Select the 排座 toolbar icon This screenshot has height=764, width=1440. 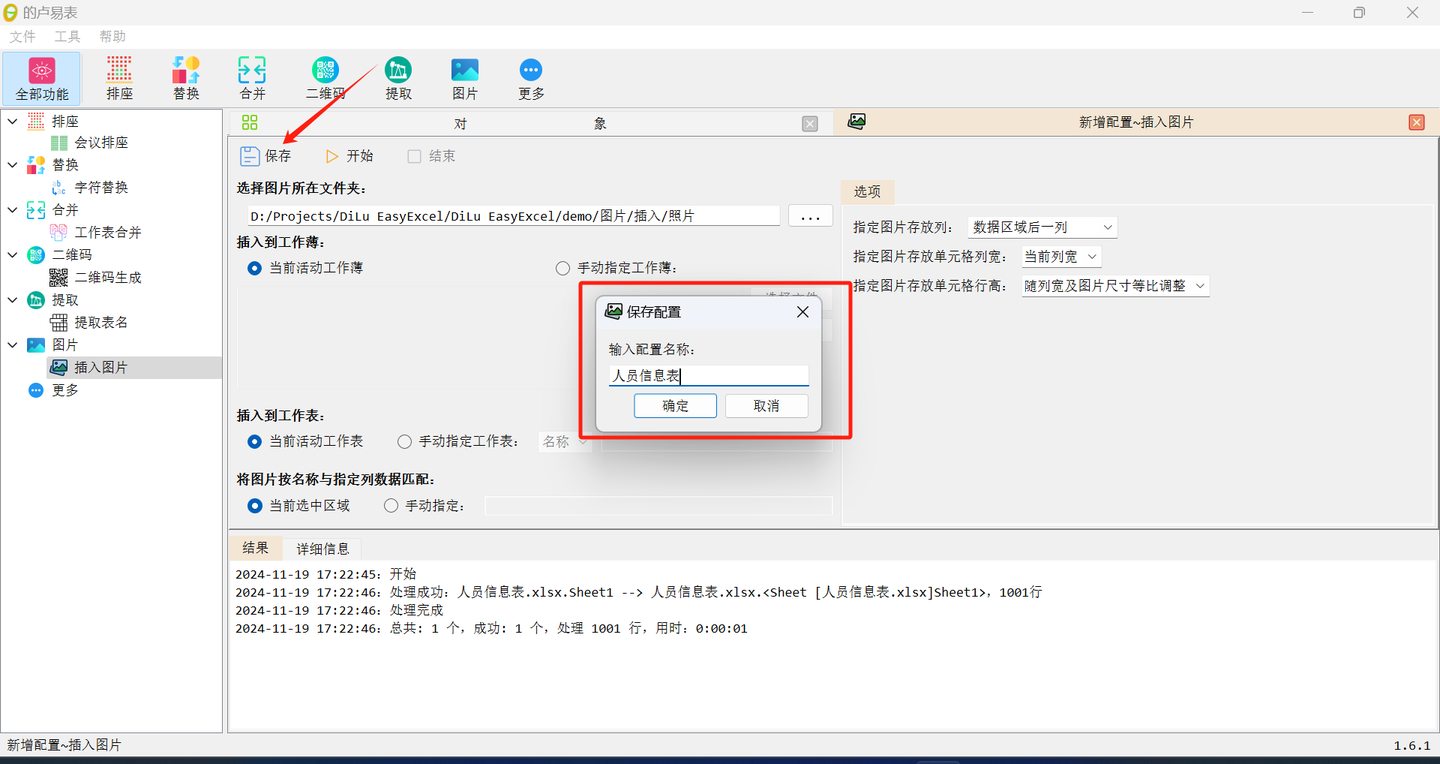tap(119, 78)
